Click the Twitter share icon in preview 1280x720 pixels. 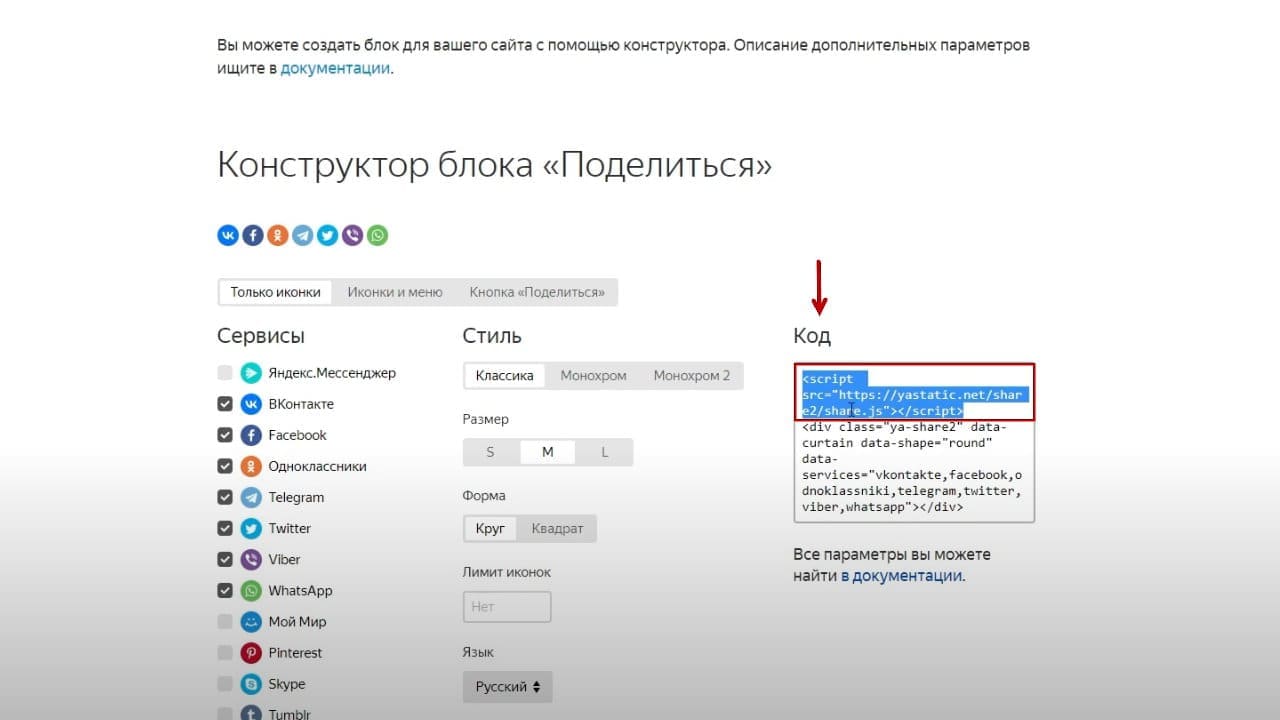(328, 235)
